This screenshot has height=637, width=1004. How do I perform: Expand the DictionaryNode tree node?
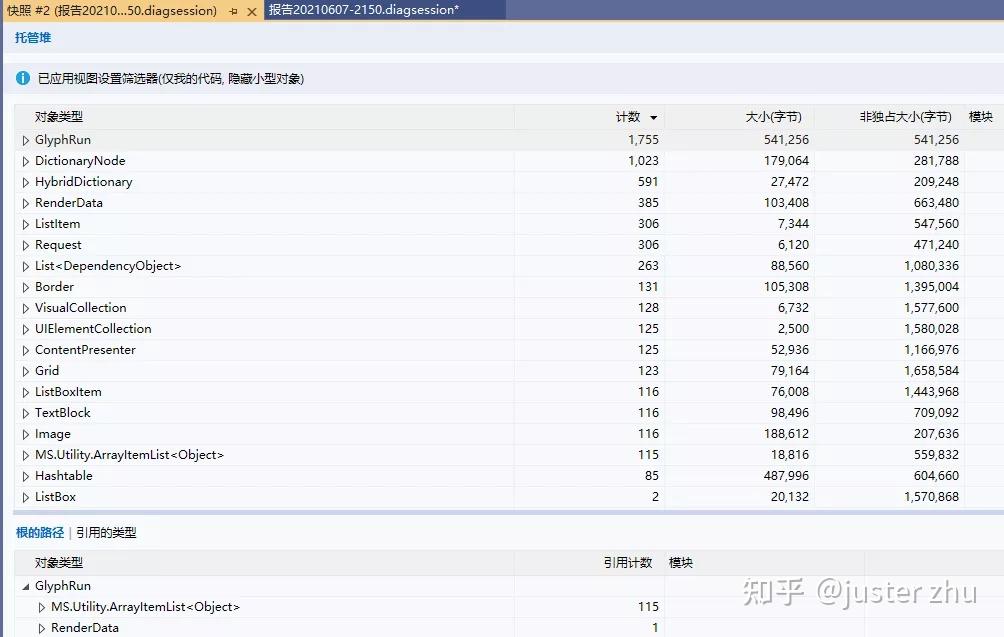(x=24, y=160)
